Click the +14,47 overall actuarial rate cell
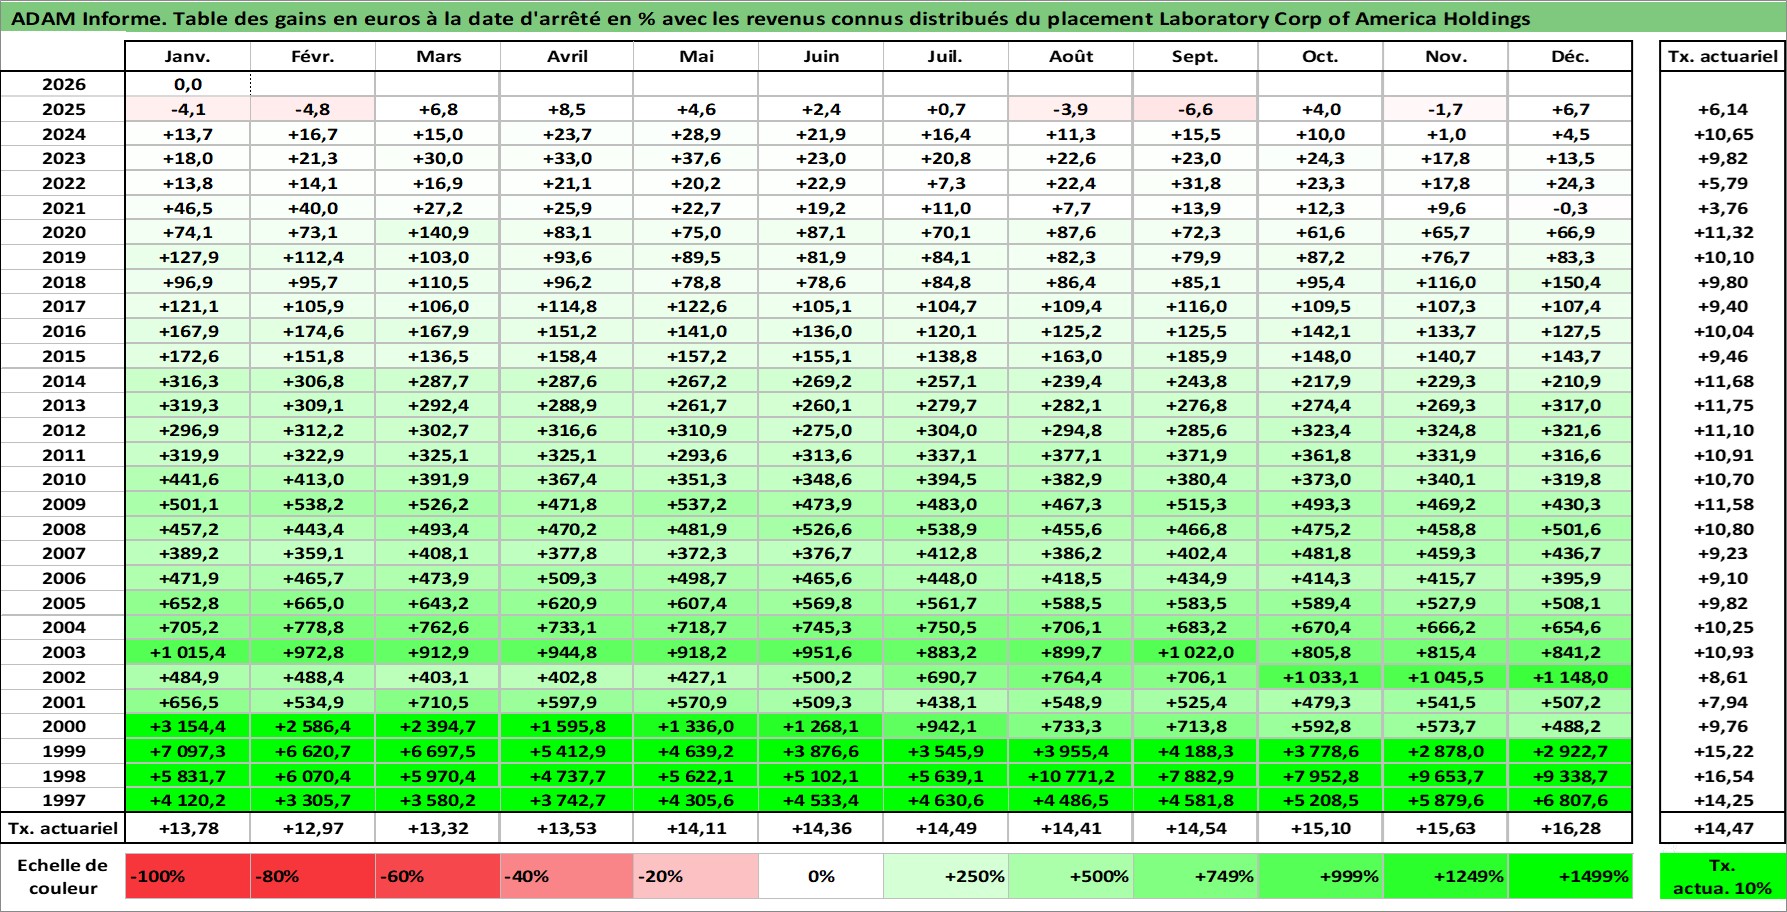The height and width of the screenshot is (912, 1787). (x=1723, y=828)
